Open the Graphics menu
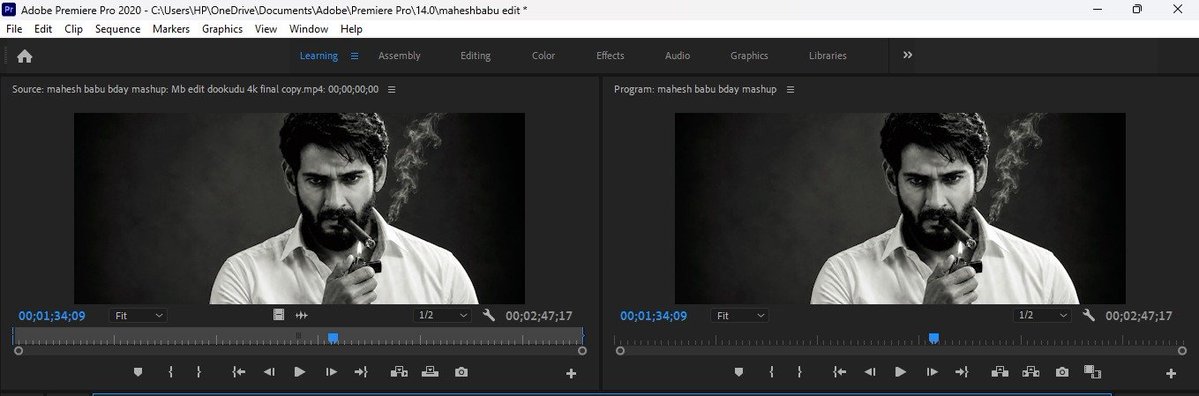Image resolution: width=1199 pixels, height=396 pixels. (x=222, y=29)
